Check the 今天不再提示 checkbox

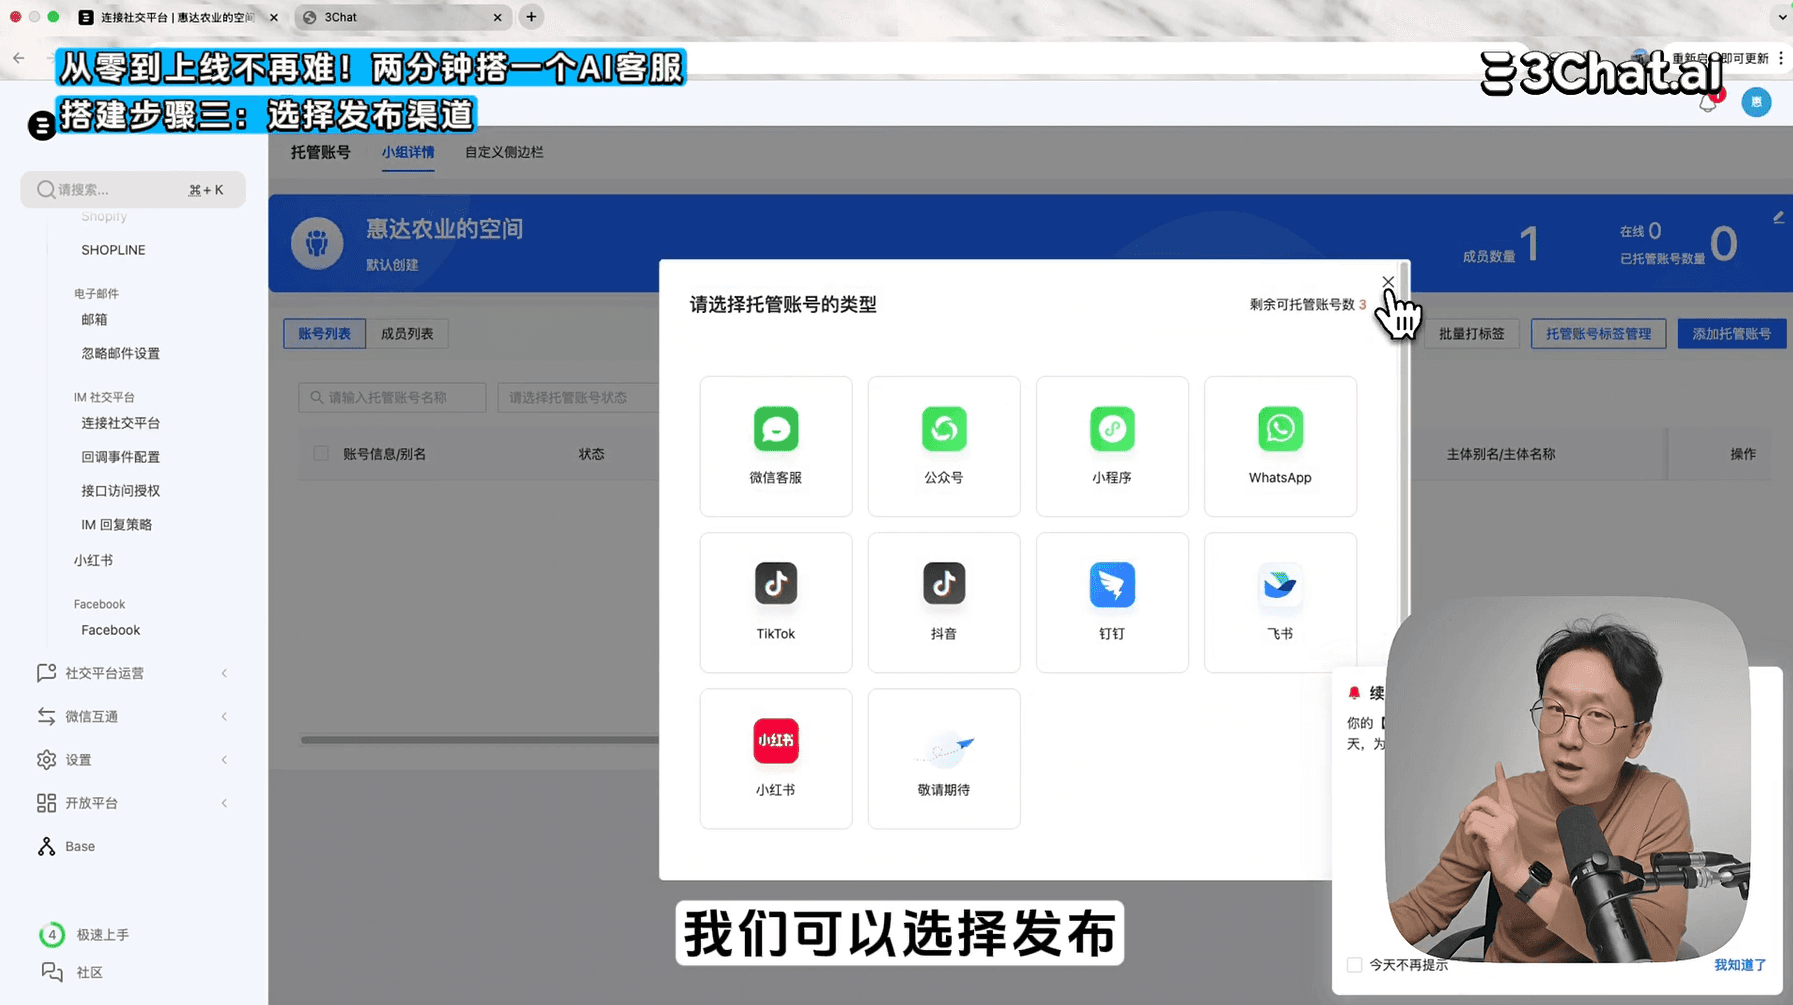tap(1354, 965)
